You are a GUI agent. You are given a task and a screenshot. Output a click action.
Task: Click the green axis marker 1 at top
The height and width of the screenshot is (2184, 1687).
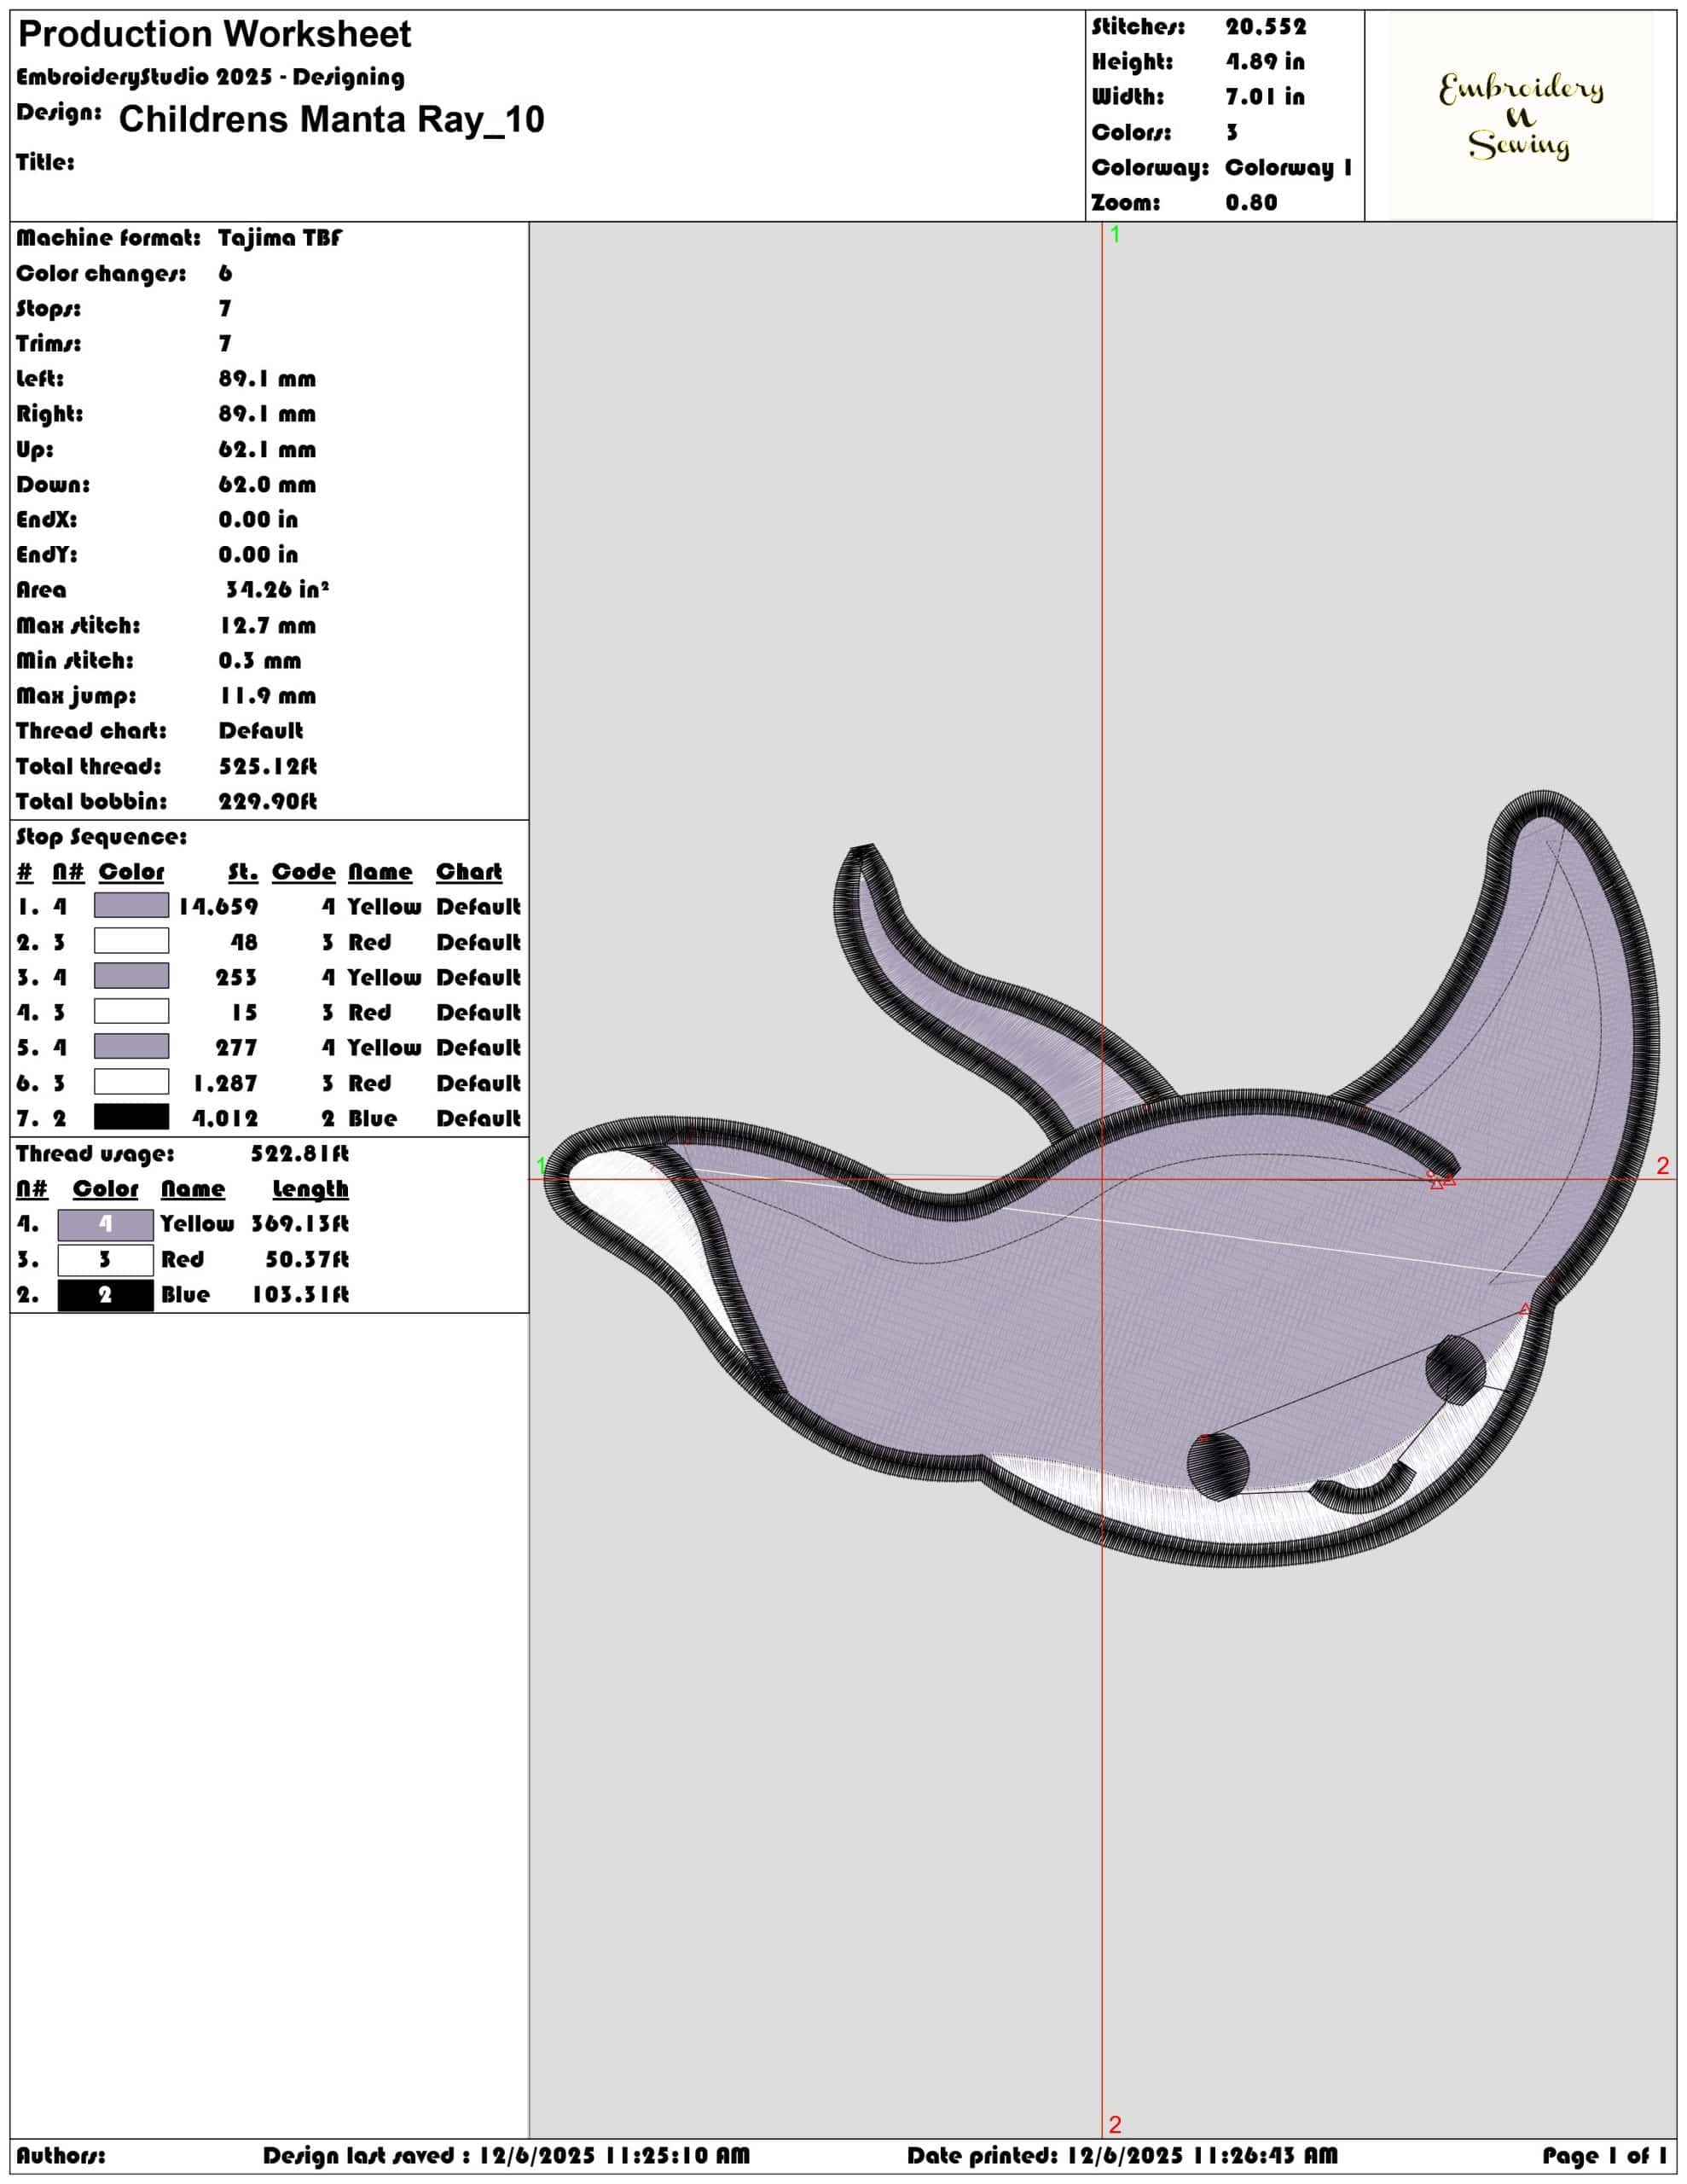tap(1115, 234)
